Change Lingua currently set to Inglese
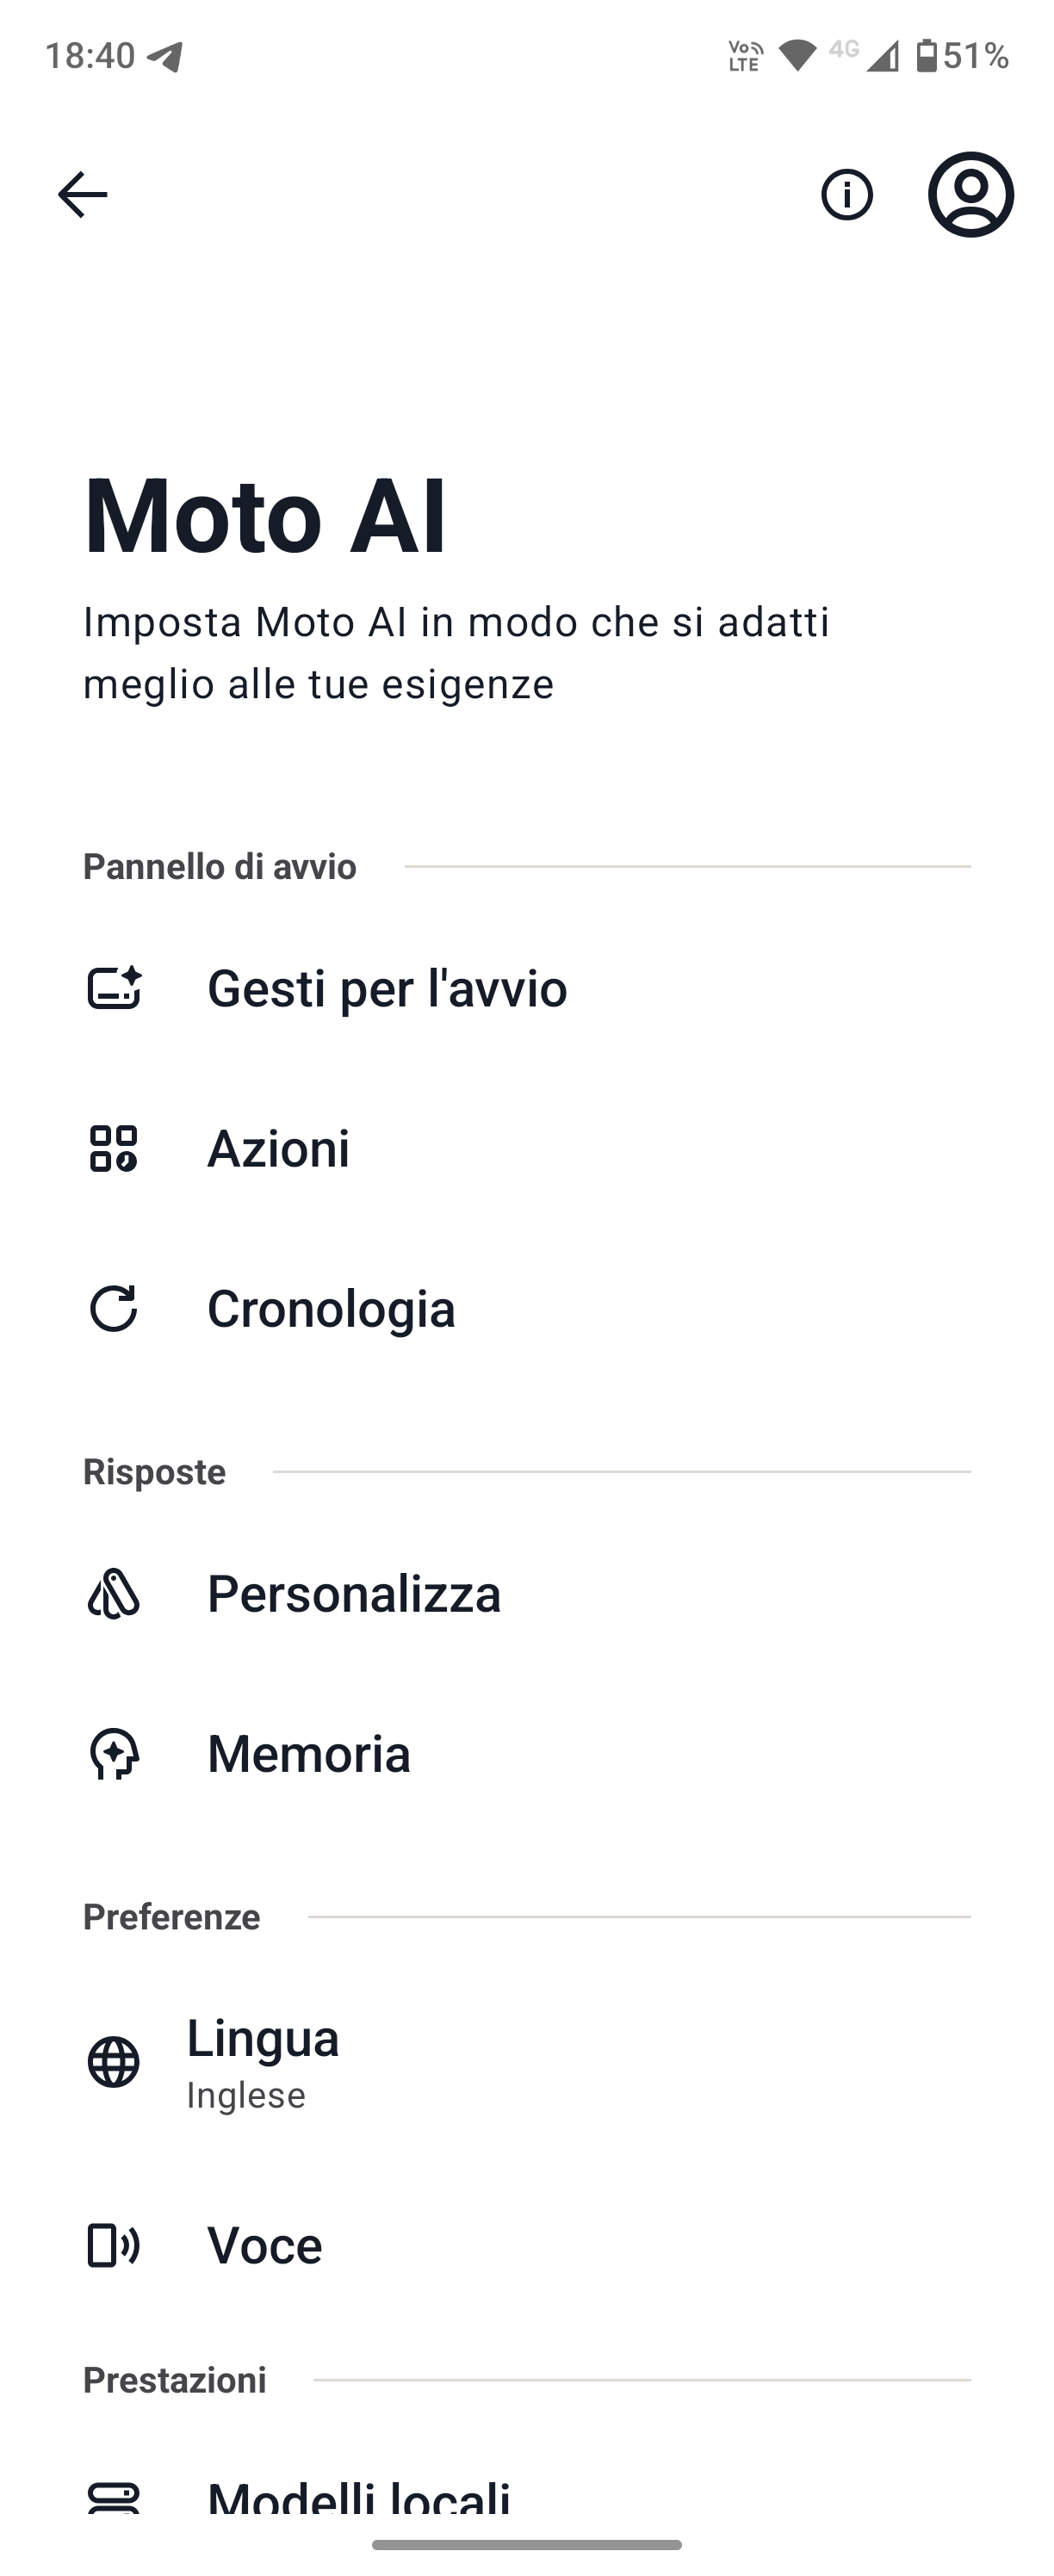This screenshot has width=1054, height=2576. pos(527,2062)
